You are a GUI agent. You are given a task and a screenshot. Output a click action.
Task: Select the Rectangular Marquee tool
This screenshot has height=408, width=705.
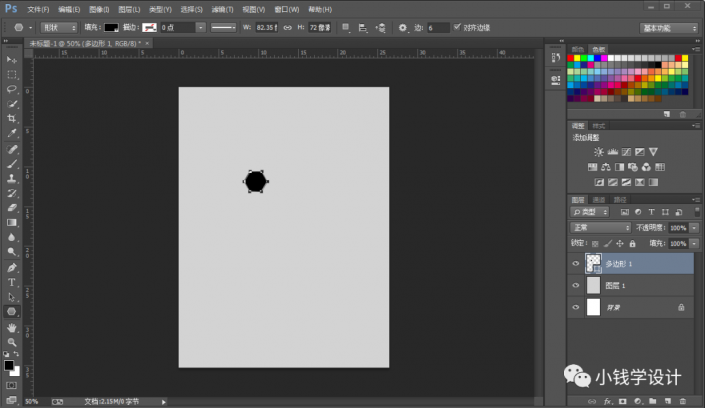tap(12, 75)
